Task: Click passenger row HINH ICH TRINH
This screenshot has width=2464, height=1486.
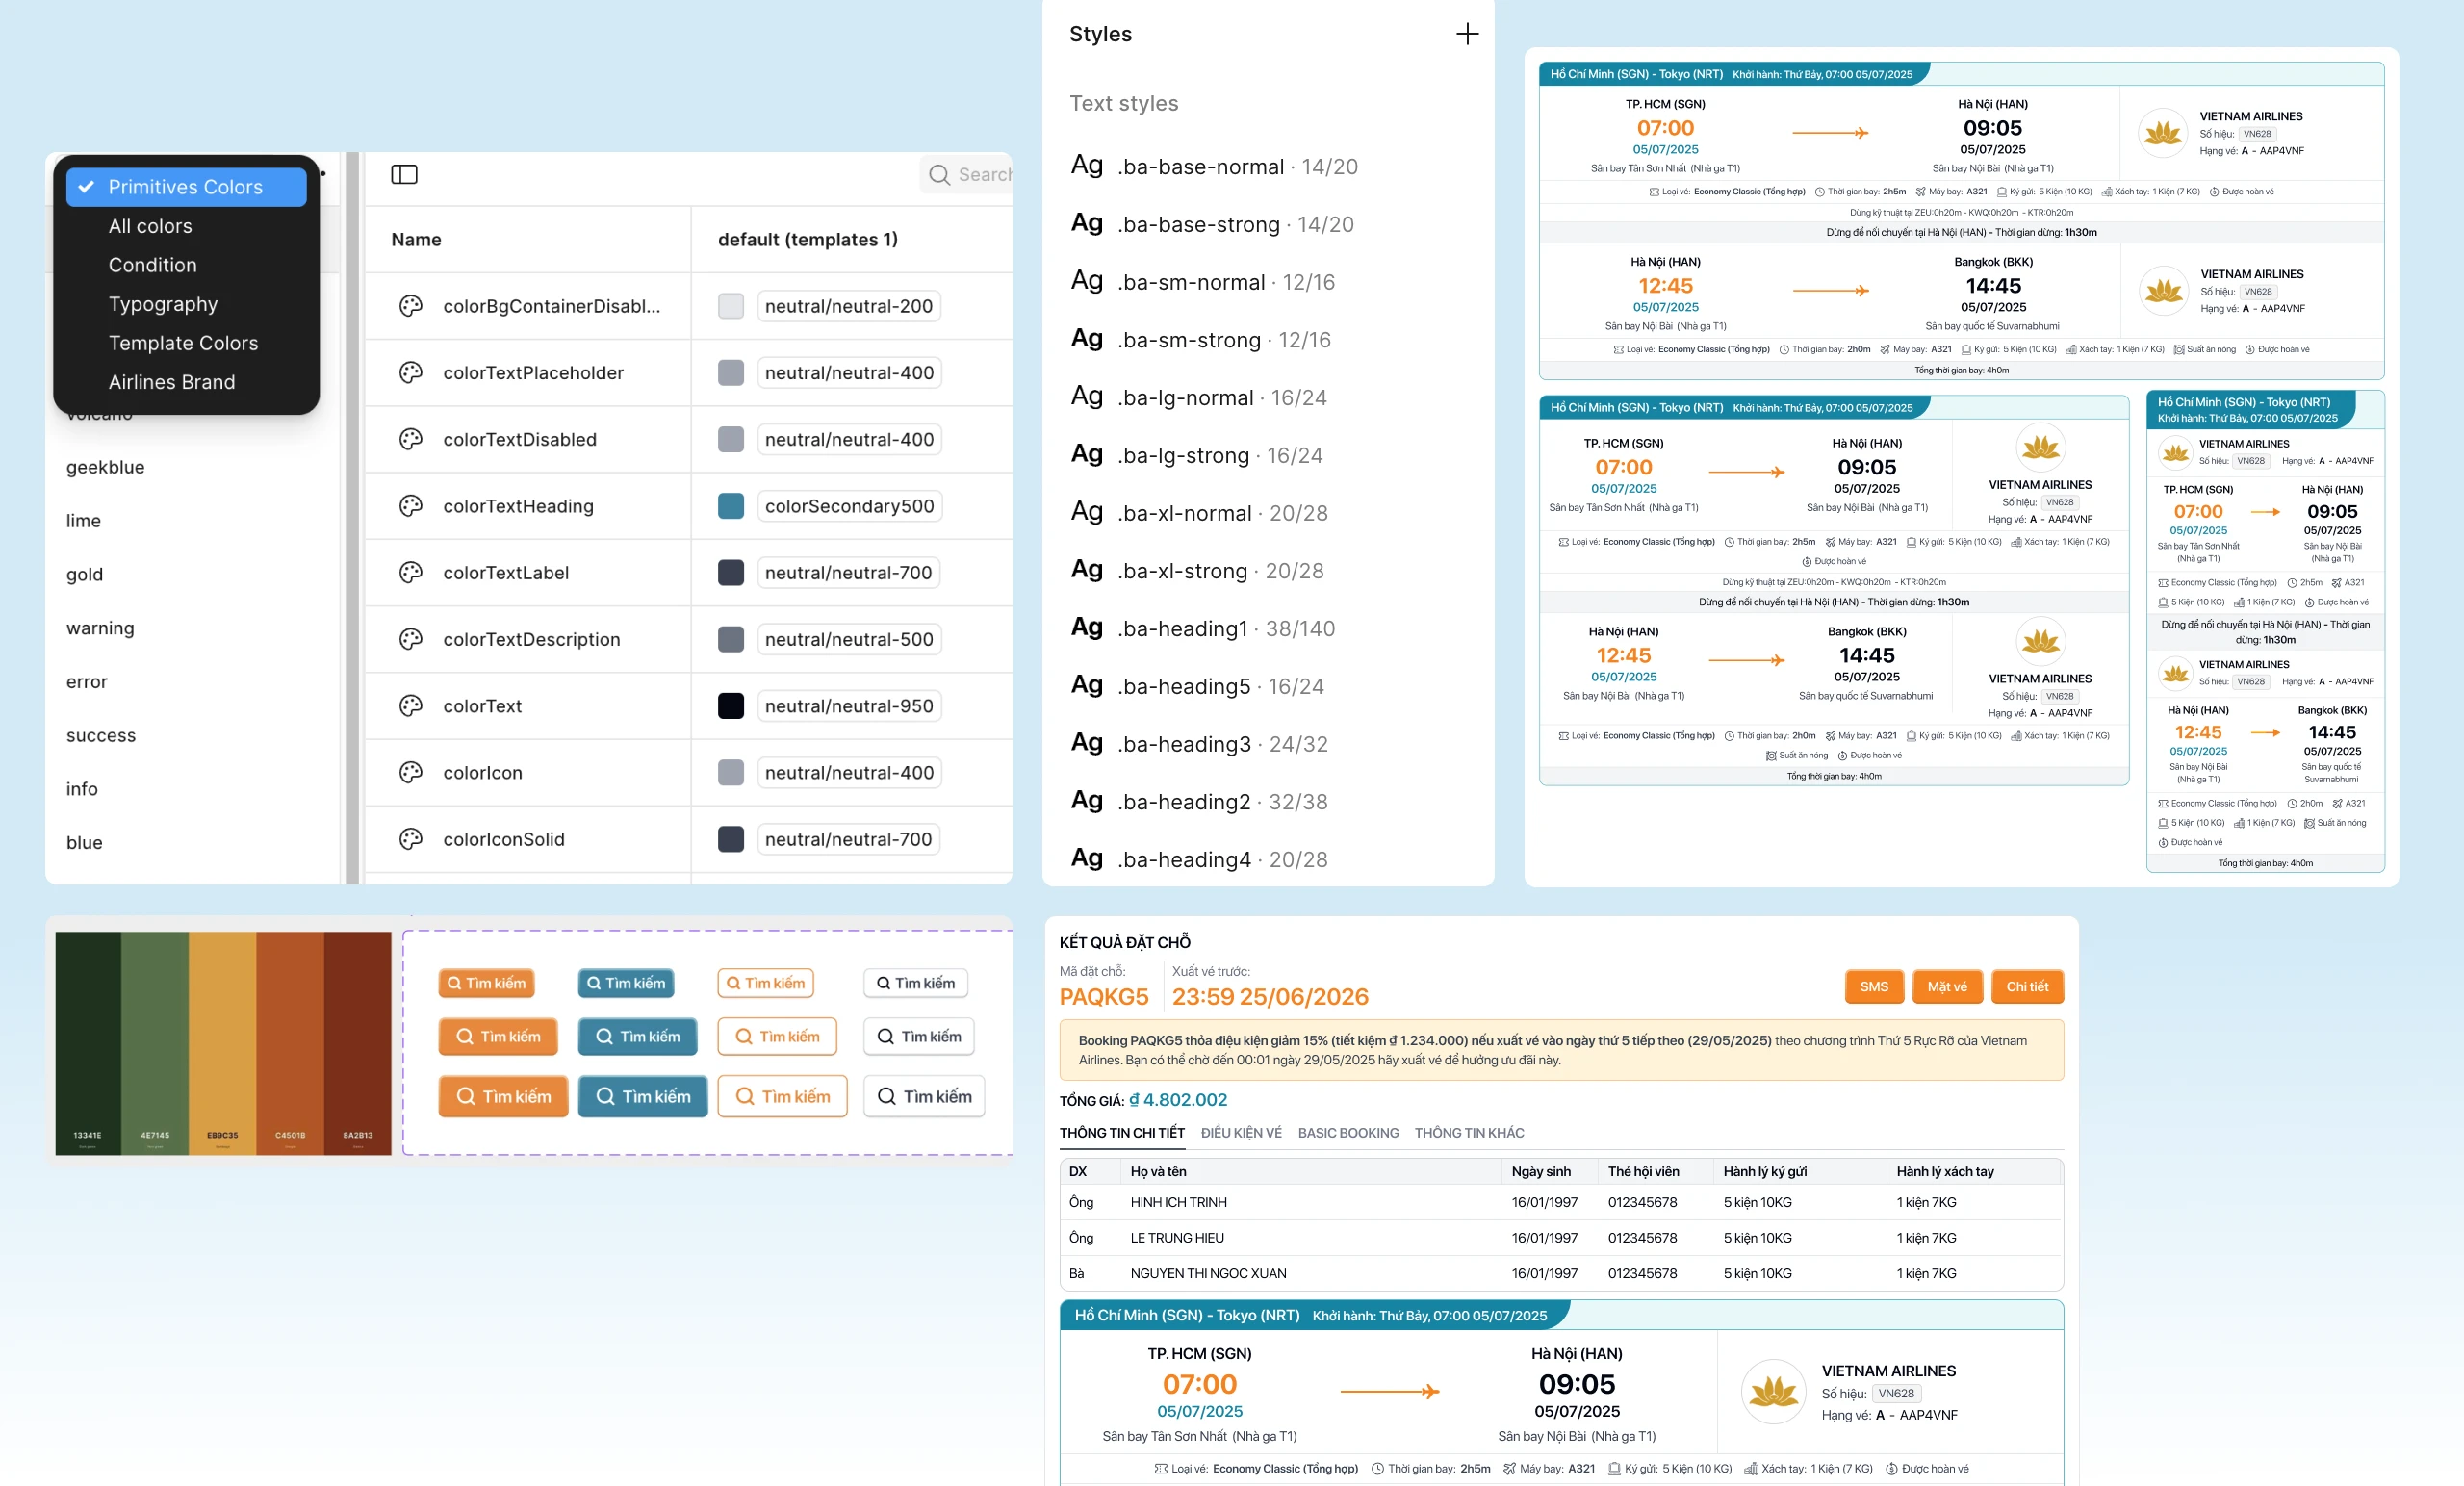Action: coord(1561,1202)
